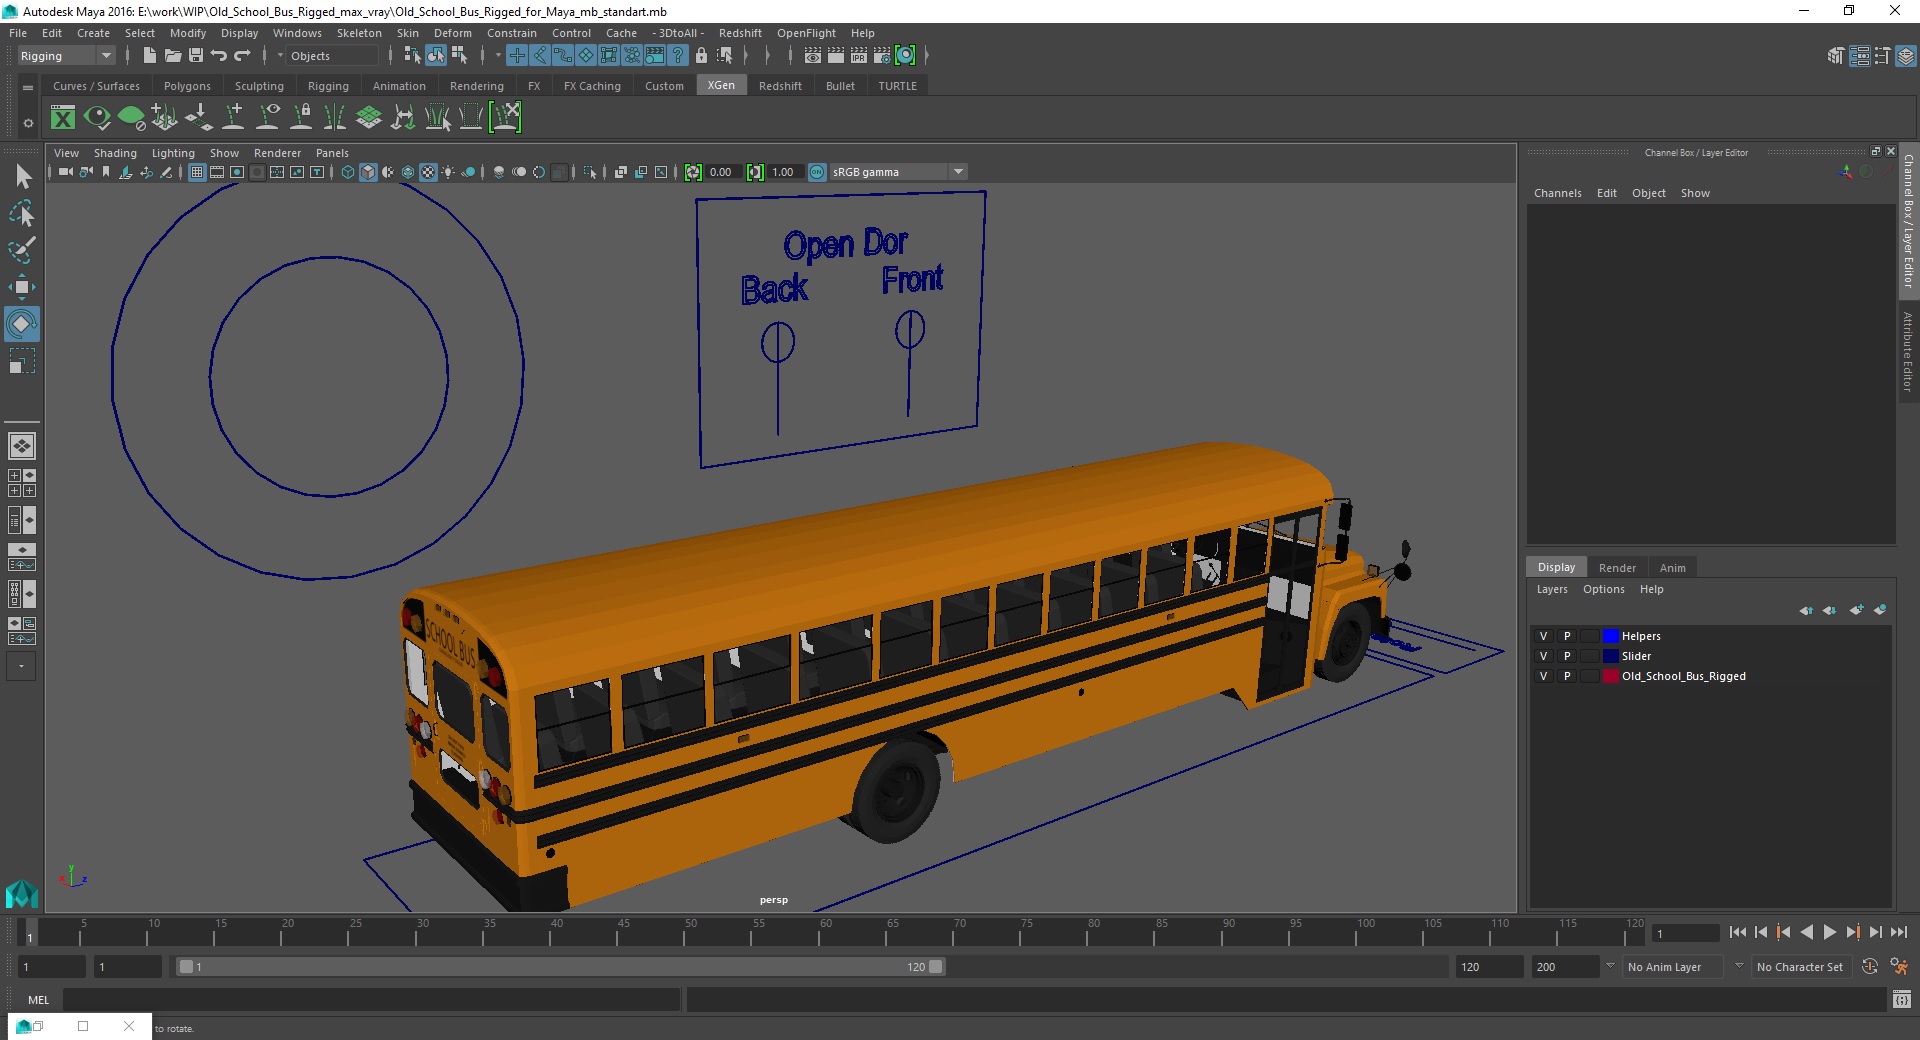Open the viewport Shading menu

pyautogui.click(x=115, y=153)
